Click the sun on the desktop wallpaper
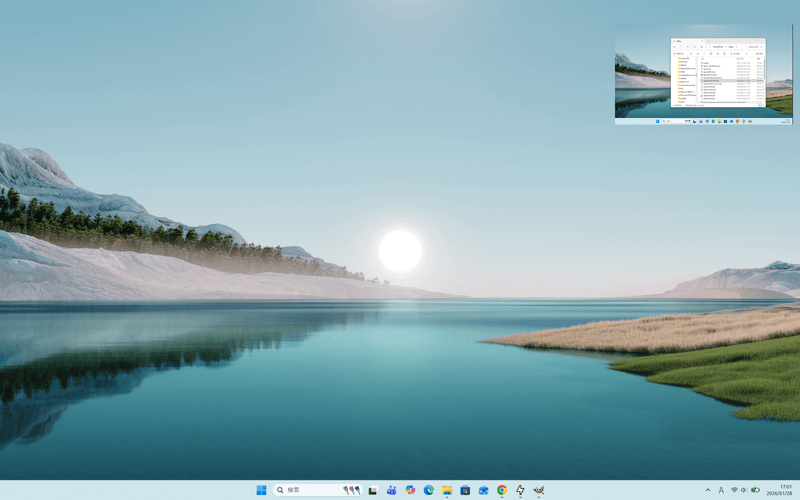This screenshot has height=500, width=800. [400, 251]
